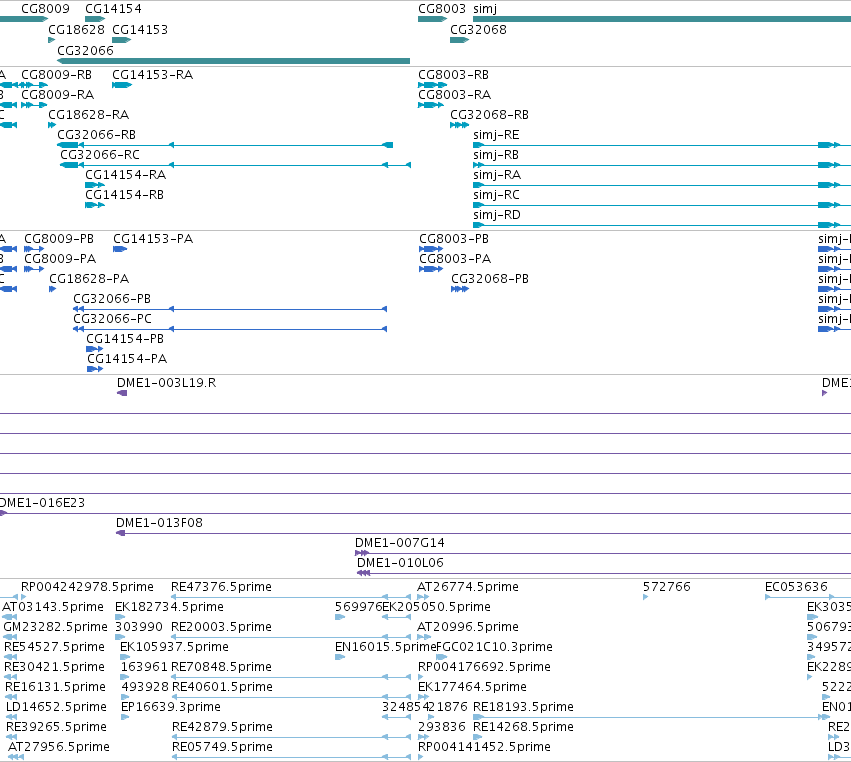Click EST EK182734.5prime
The height and width of the screenshot is (762, 851).
(x=169, y=607)
